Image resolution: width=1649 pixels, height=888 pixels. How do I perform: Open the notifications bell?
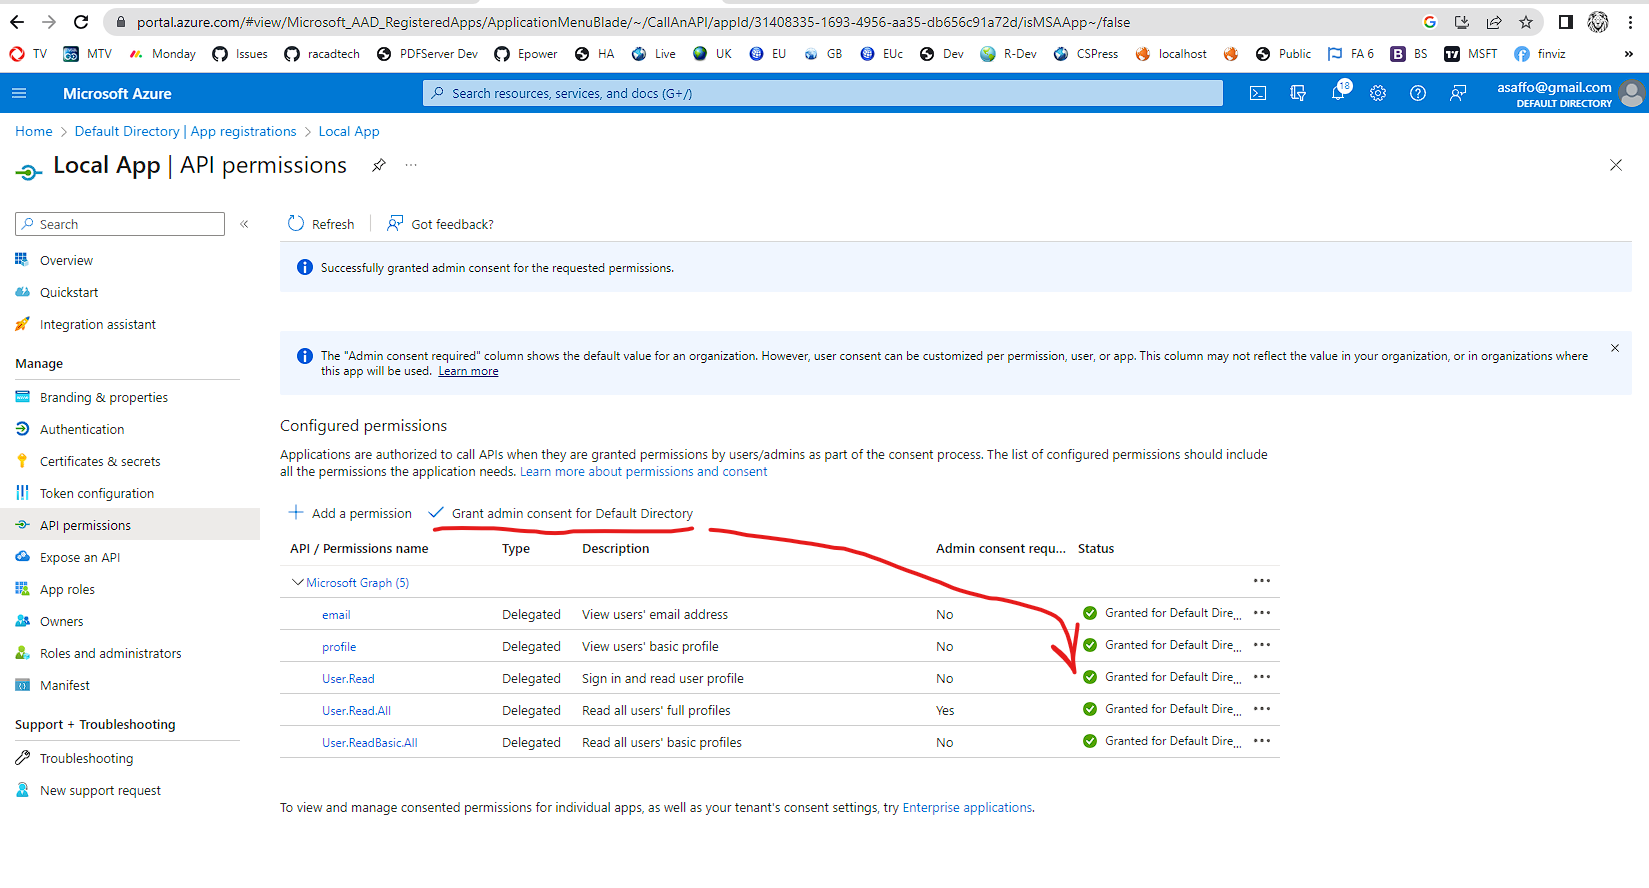point(1338,93)
